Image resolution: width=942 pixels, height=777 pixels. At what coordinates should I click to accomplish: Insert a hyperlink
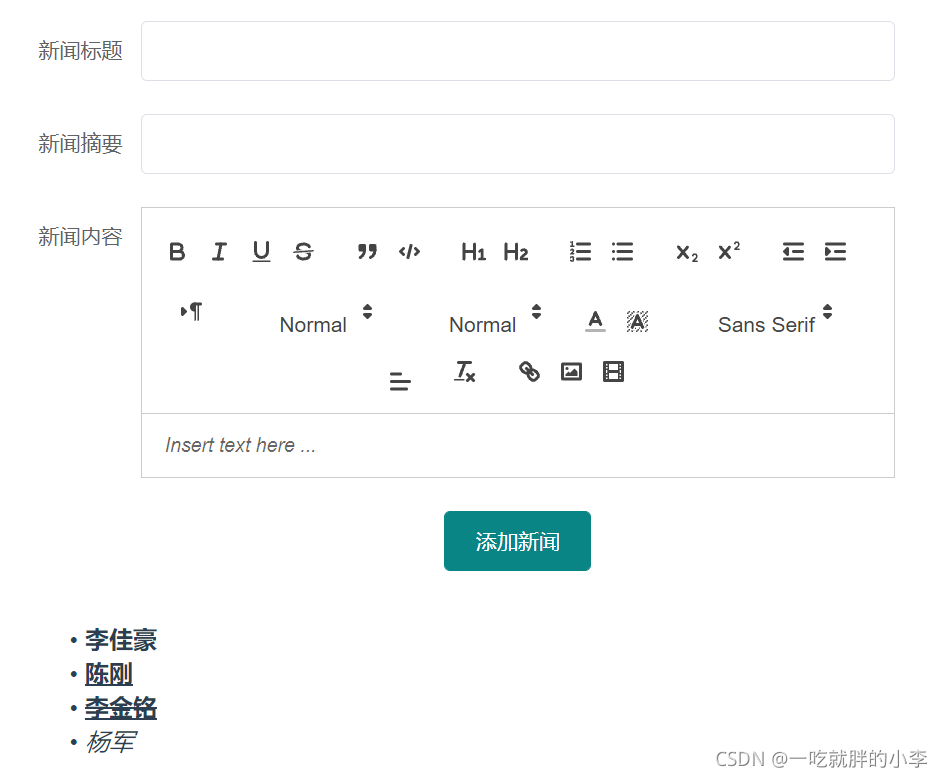coord(529,372)
